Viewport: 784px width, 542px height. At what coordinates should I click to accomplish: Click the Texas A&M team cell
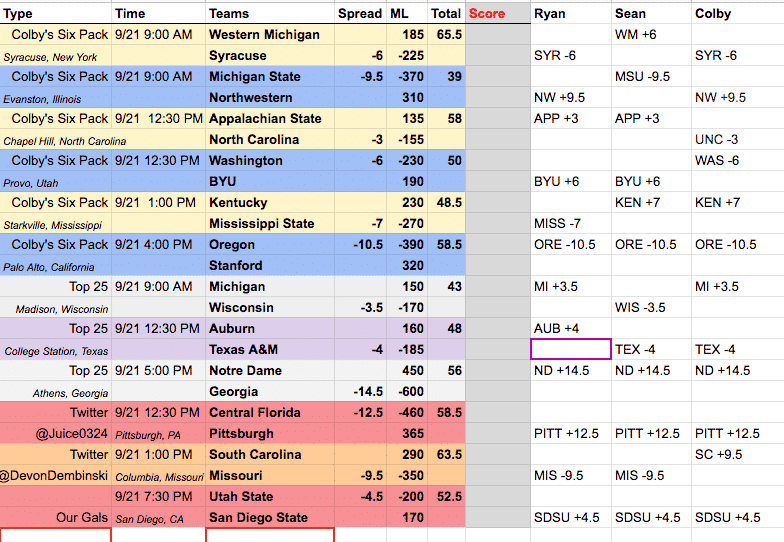(270, 350)
